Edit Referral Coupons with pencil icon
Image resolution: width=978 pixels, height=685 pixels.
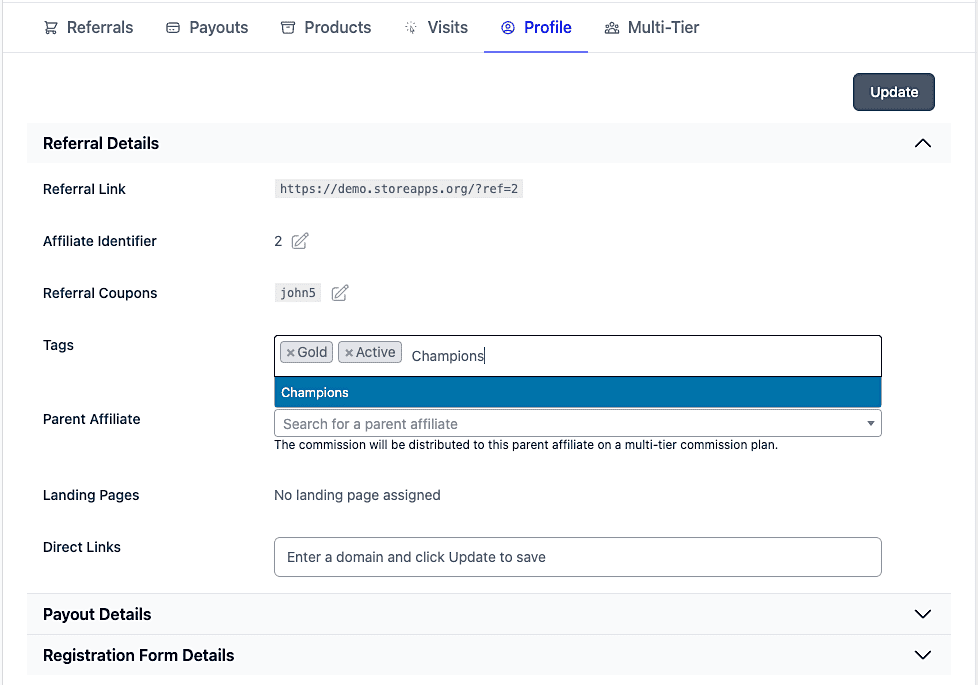click(340, 293)
